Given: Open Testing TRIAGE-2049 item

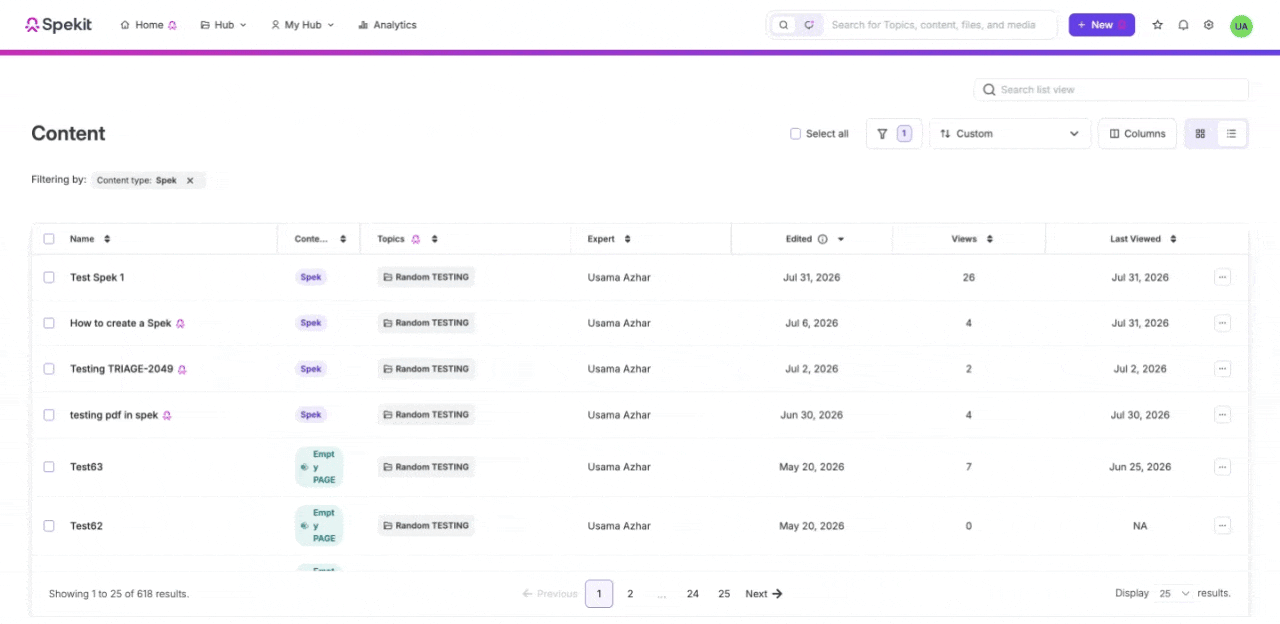Looking at the screenshot, I should coord(122,369).
